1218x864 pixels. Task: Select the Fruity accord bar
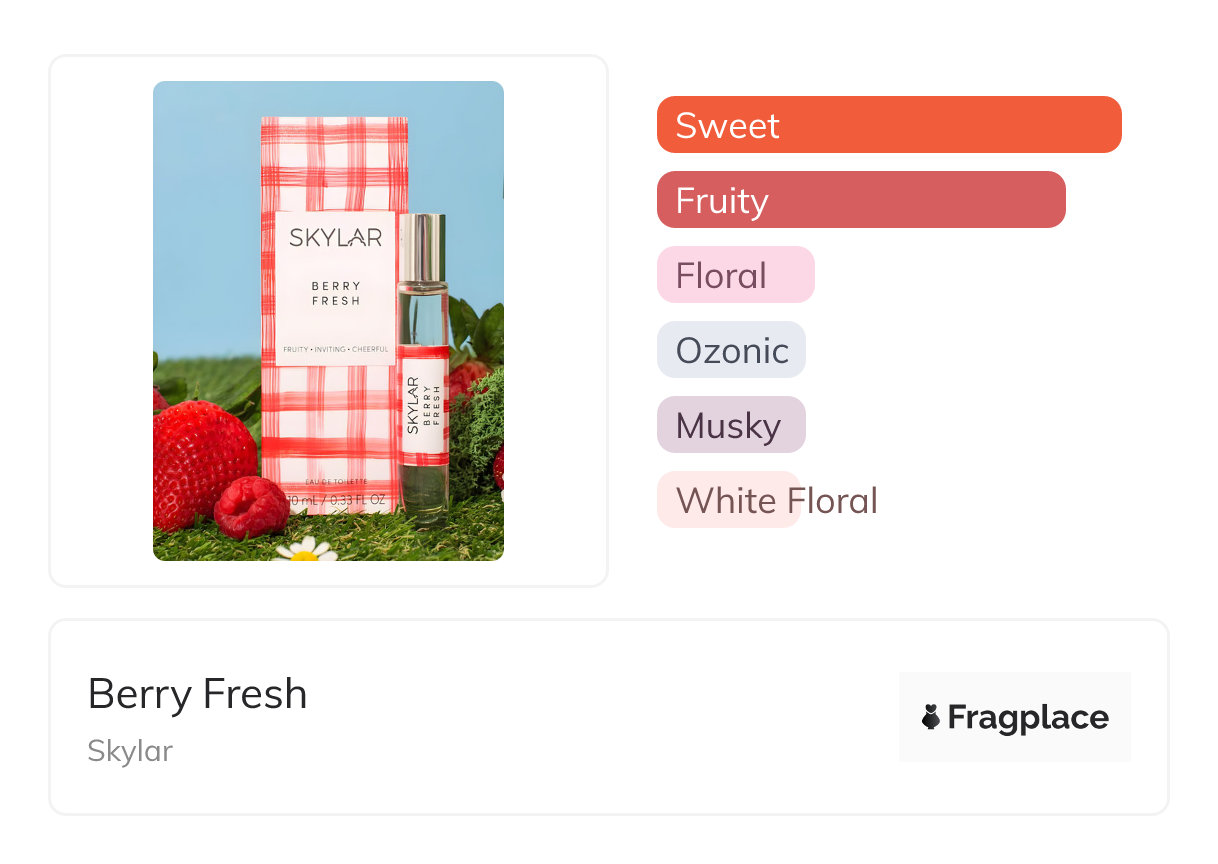[x=860, y=200]
